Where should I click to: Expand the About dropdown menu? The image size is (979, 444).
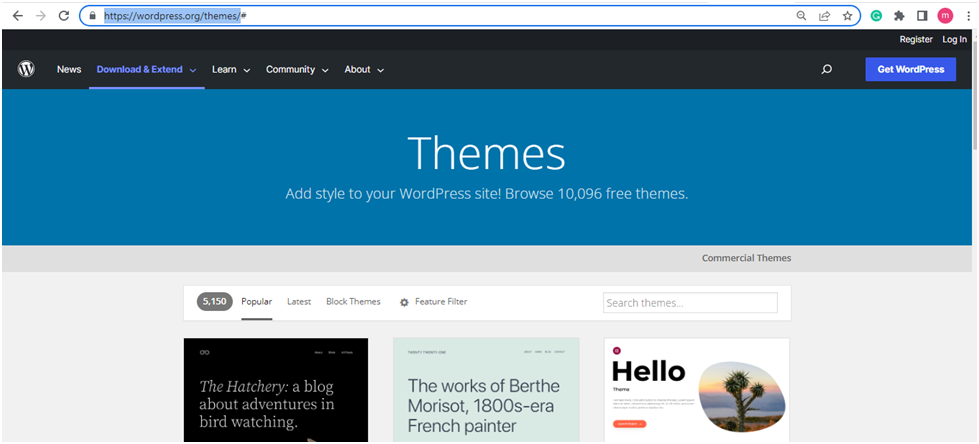click(364, 69)
